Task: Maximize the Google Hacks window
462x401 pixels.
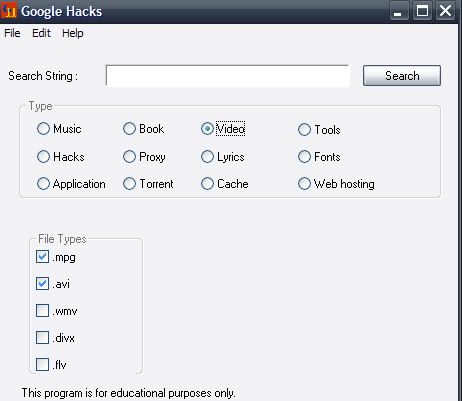Action: click(422, 11)
